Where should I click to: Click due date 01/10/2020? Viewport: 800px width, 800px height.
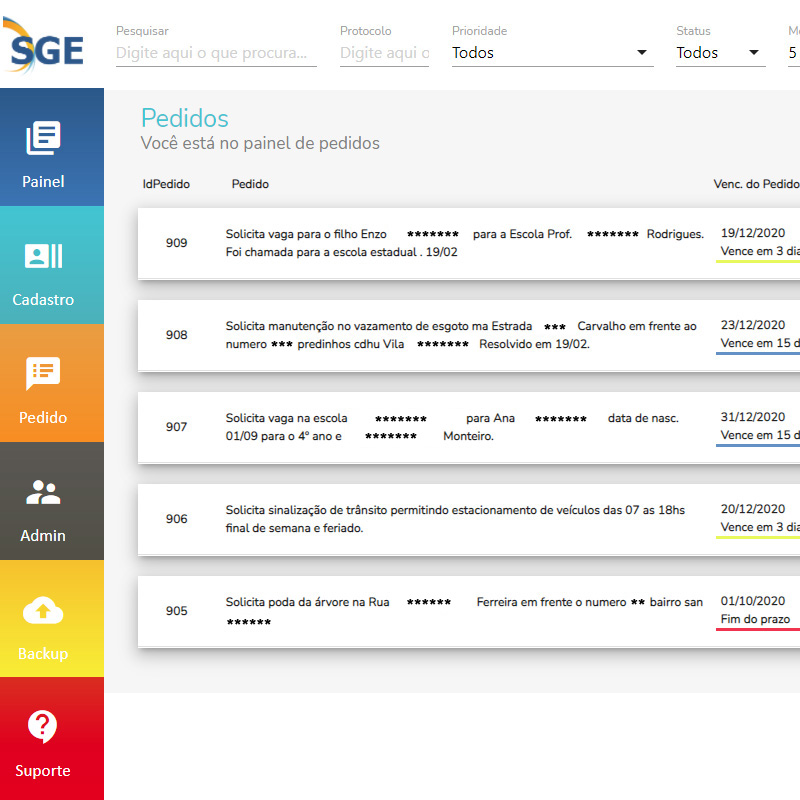point(753,601)
